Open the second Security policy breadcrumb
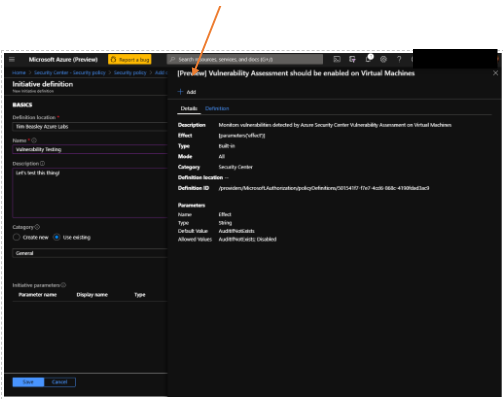The height and width of the screenshot is (399, 503). (x=130, y=73)
